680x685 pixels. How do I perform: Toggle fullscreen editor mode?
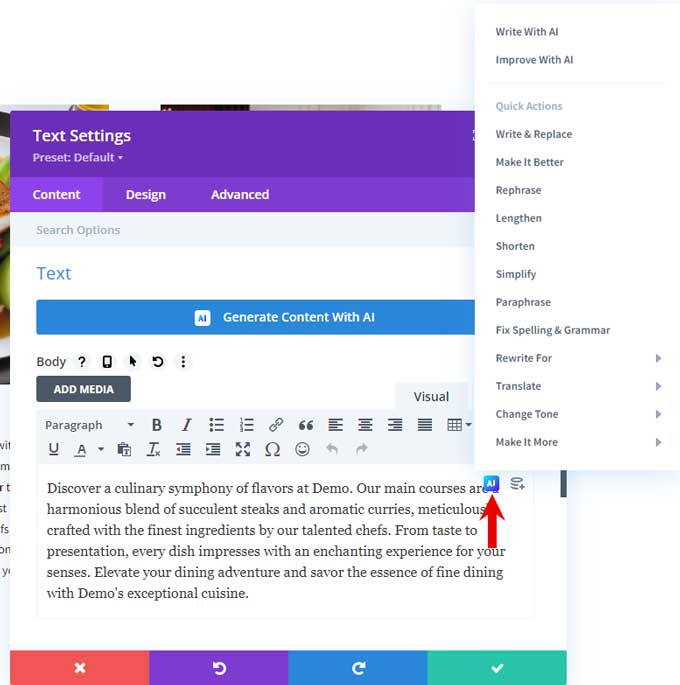pyautogui.click(x=243, y=449)
